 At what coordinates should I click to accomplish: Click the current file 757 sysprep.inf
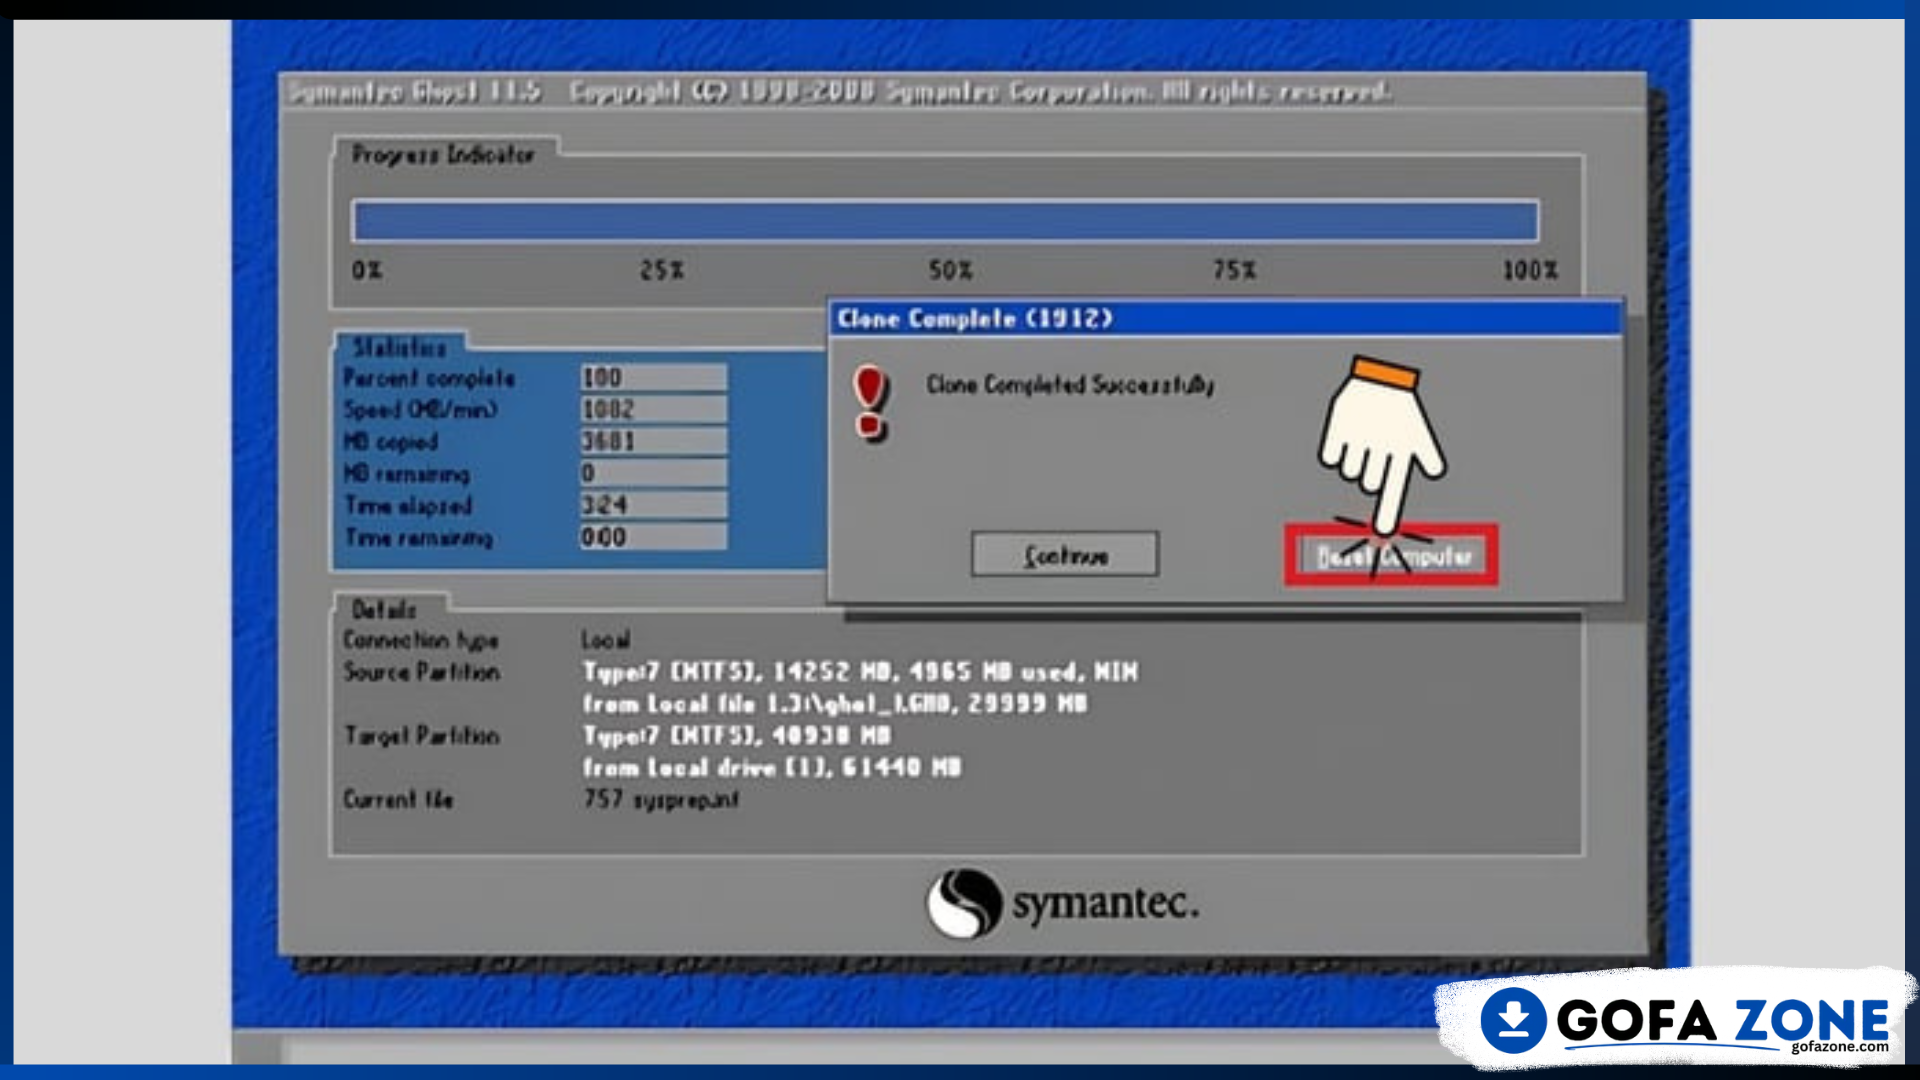[661, 800]
